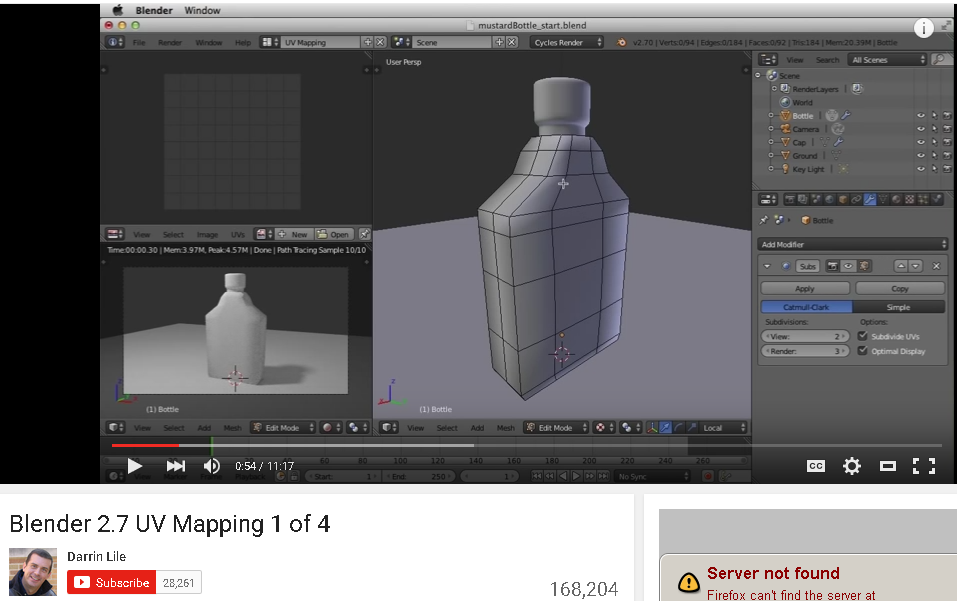
Task: Toggle Key Light visibility eye in outliner
Action: coord(920,169)
